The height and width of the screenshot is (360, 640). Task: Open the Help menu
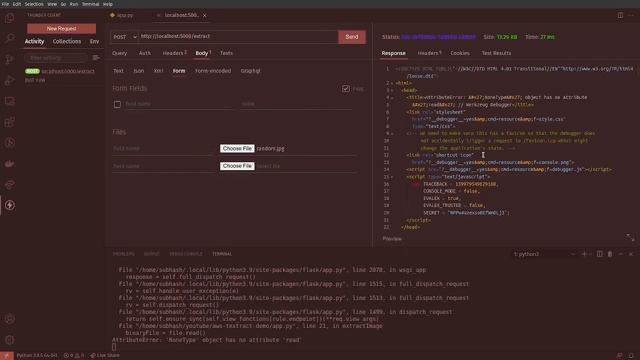[x=107, y=4]
